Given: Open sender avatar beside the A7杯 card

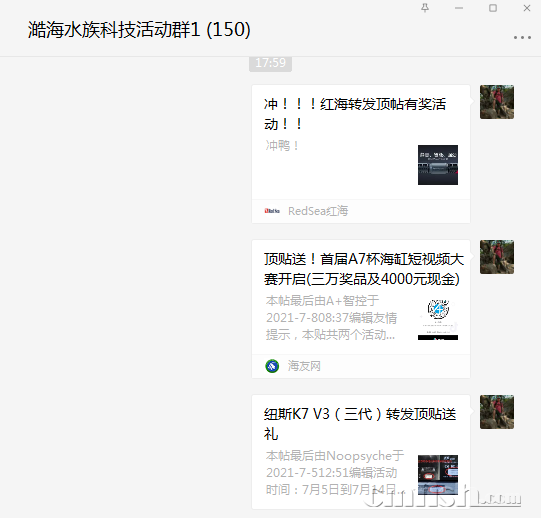Looking at the screenshot, I should click(x=497, y=257).
